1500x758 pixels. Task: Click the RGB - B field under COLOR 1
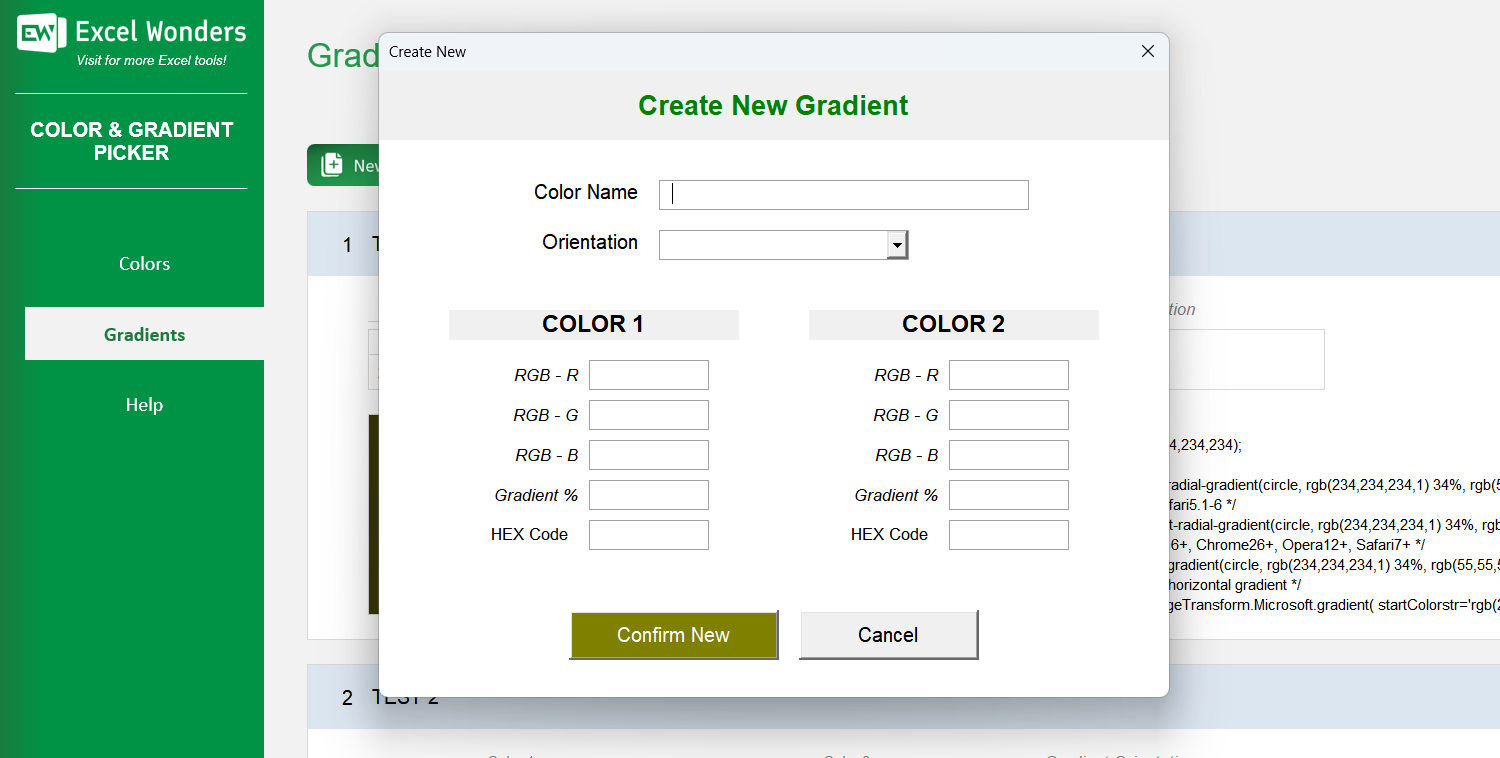coord(648,454)
